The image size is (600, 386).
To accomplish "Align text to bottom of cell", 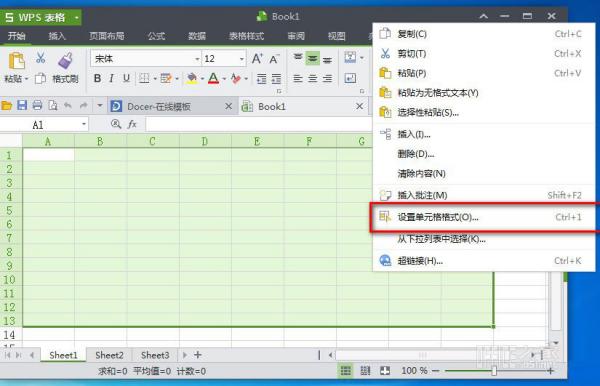I will (x=327, y=60).
